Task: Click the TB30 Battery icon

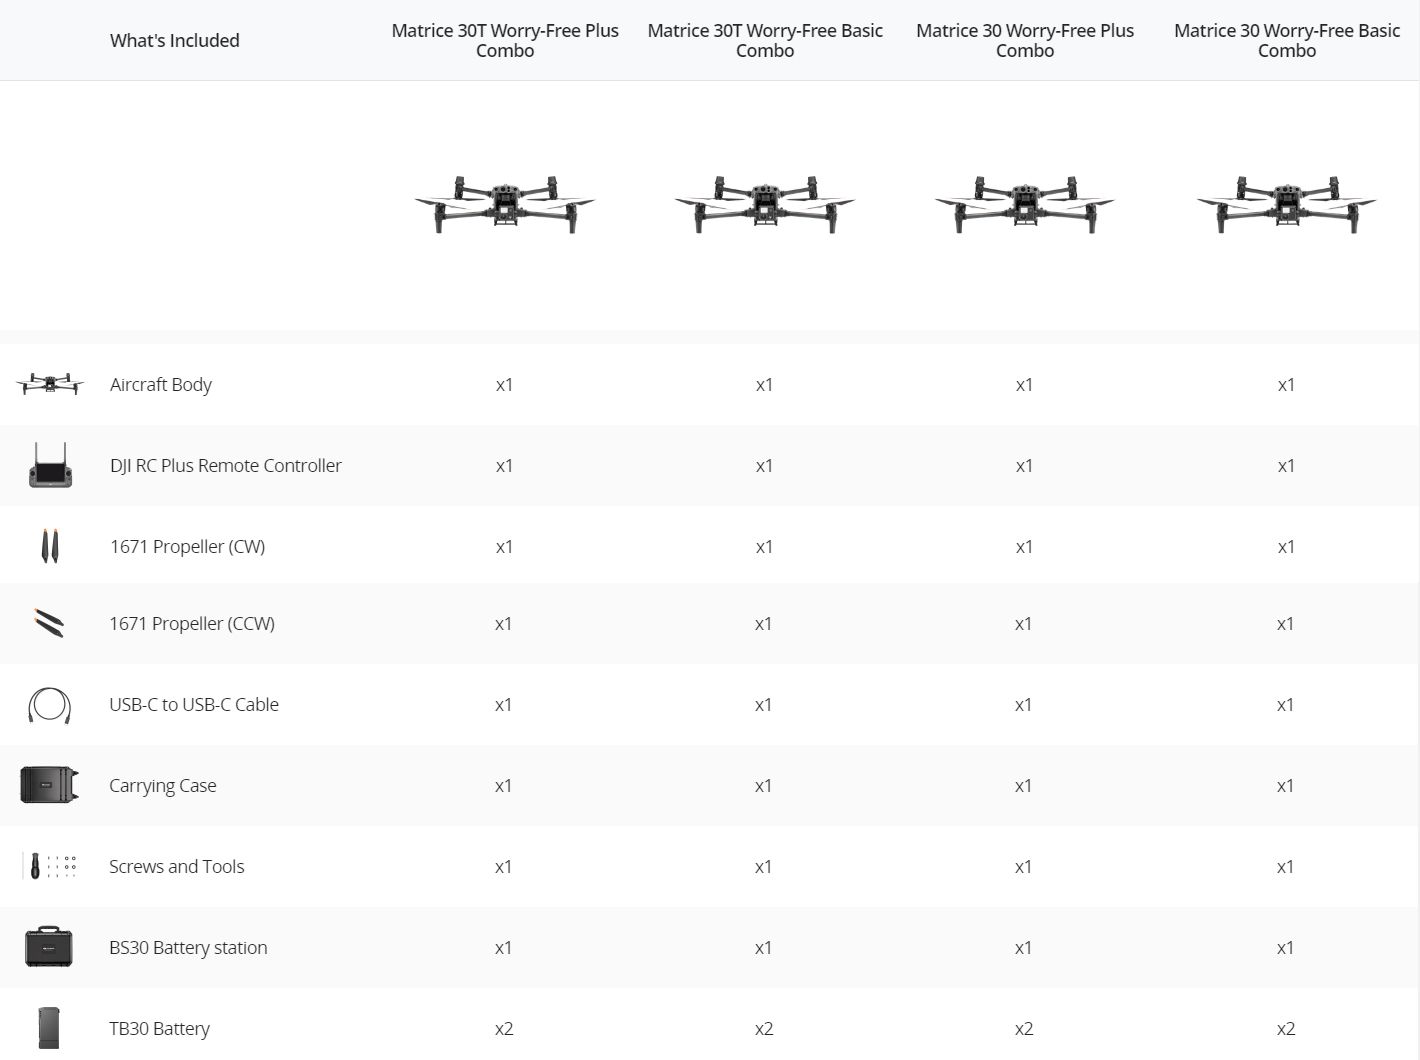Action: click(x=49, y=1028)
